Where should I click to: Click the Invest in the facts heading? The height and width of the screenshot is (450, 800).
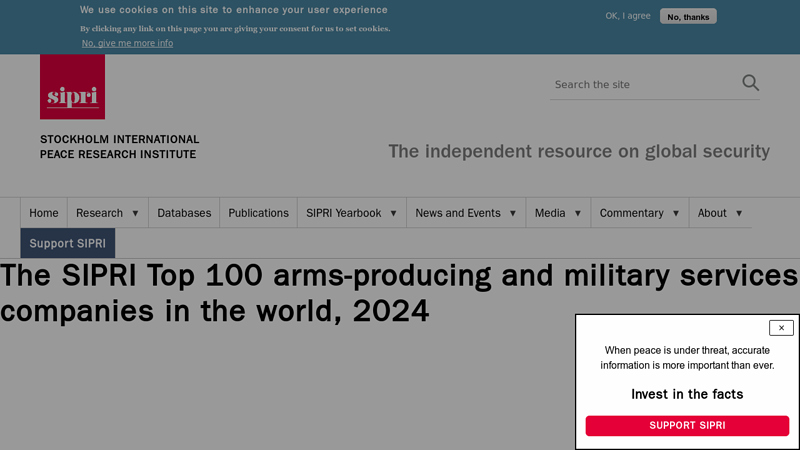(687, 394)
